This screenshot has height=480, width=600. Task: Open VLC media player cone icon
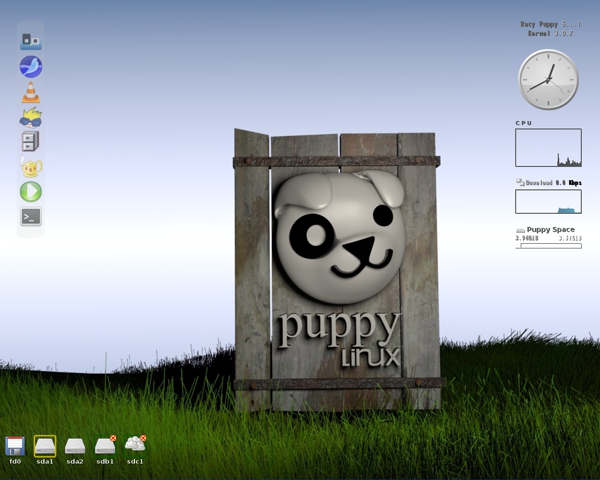point(31,92)
